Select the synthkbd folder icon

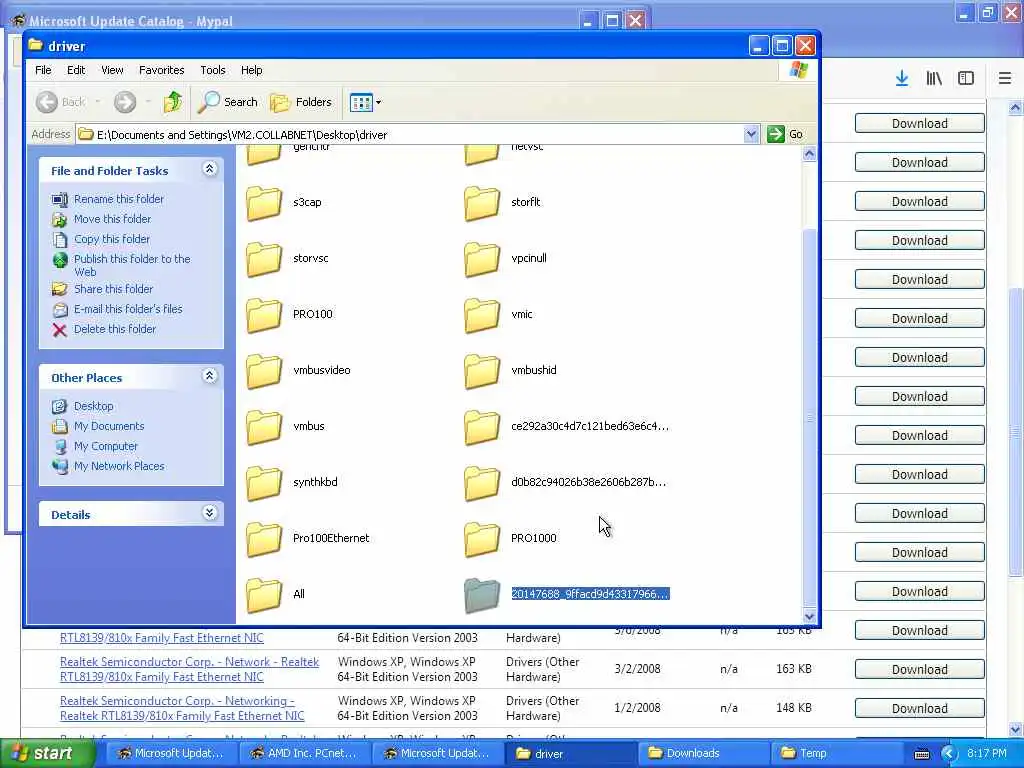[264, 483]
